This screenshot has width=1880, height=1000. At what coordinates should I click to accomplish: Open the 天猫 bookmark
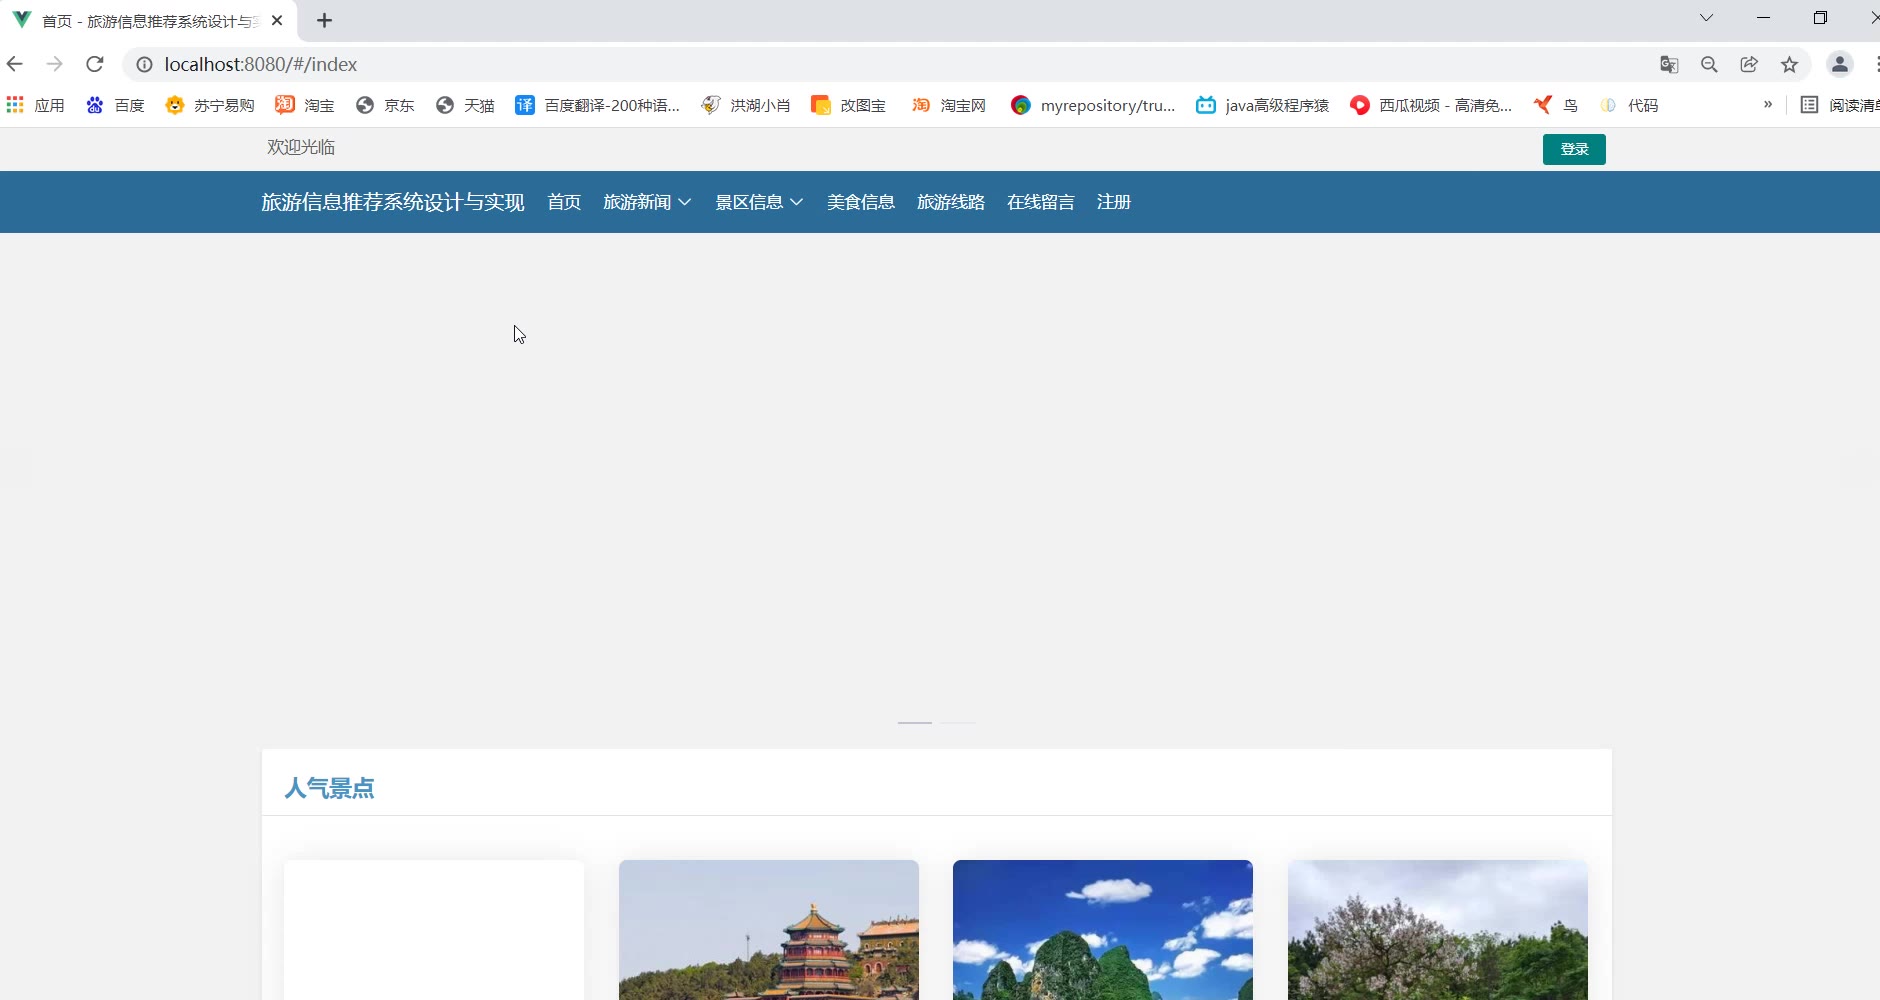pos(465,105)
